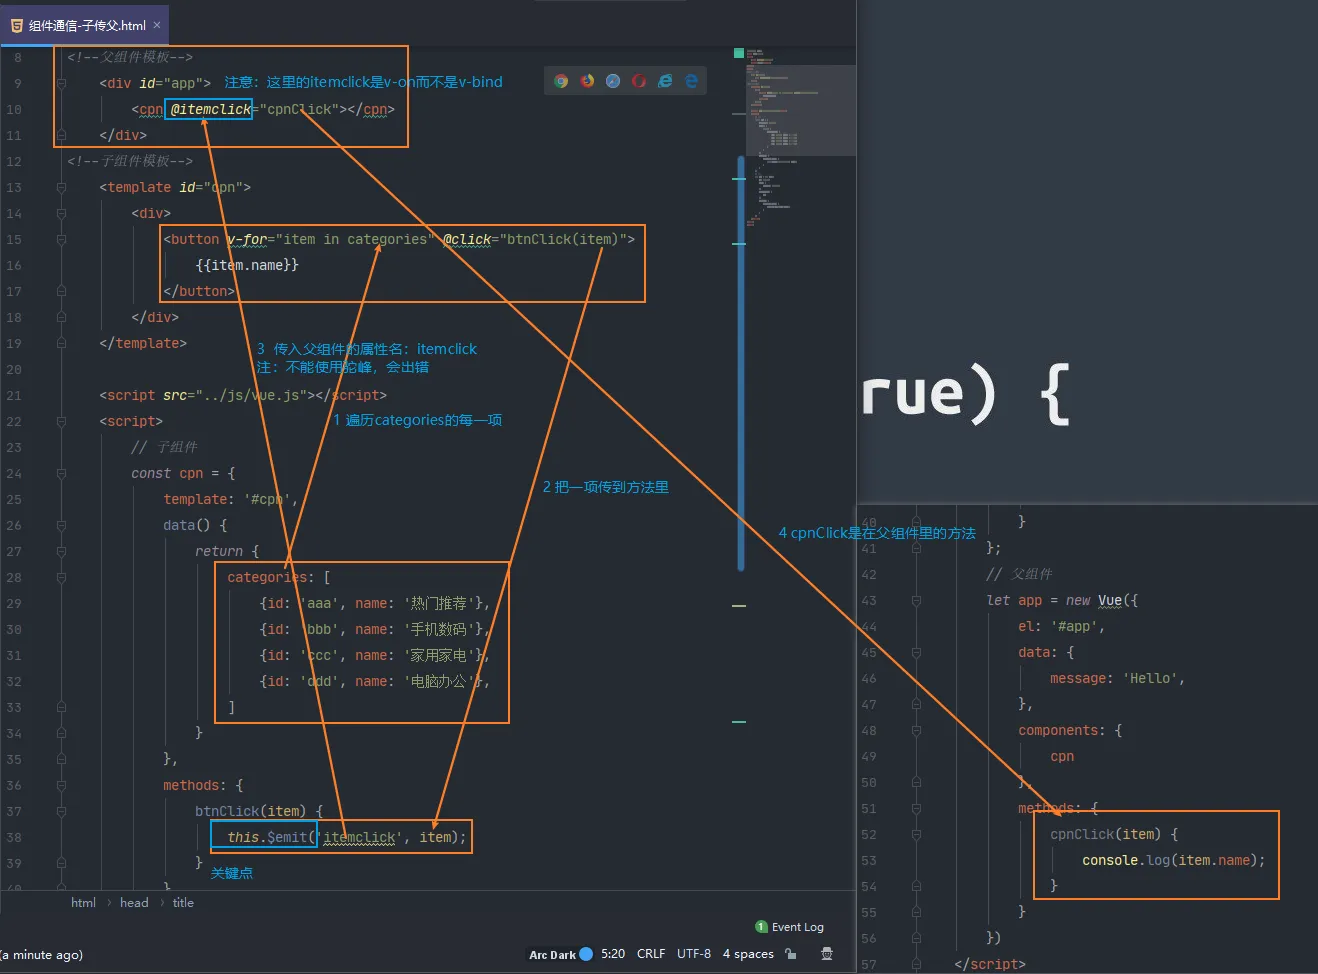Select the 组件通信-子传父.html editor tab
This screenshot has height=974, width=1318.
84,25
